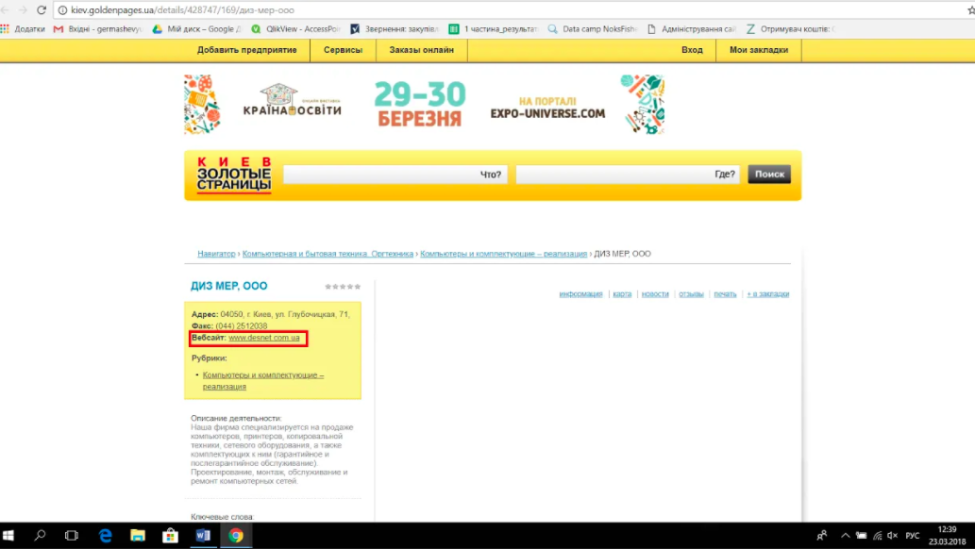Viewport: 975px width, 549px height.
Task: Switch to the карта tab link
Action: point(622,294)
